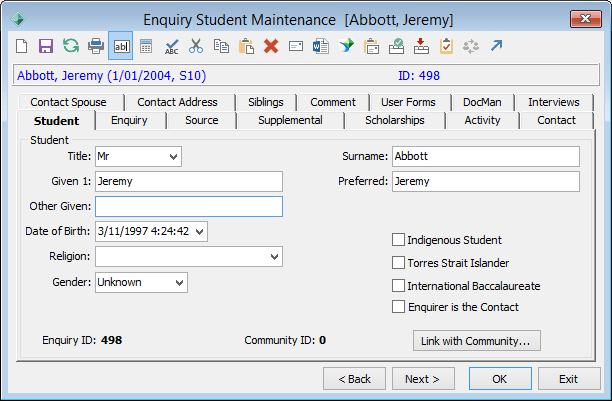Save record with purple floppy disk icon
Screen dimensions: 612x401
[46, 46]
